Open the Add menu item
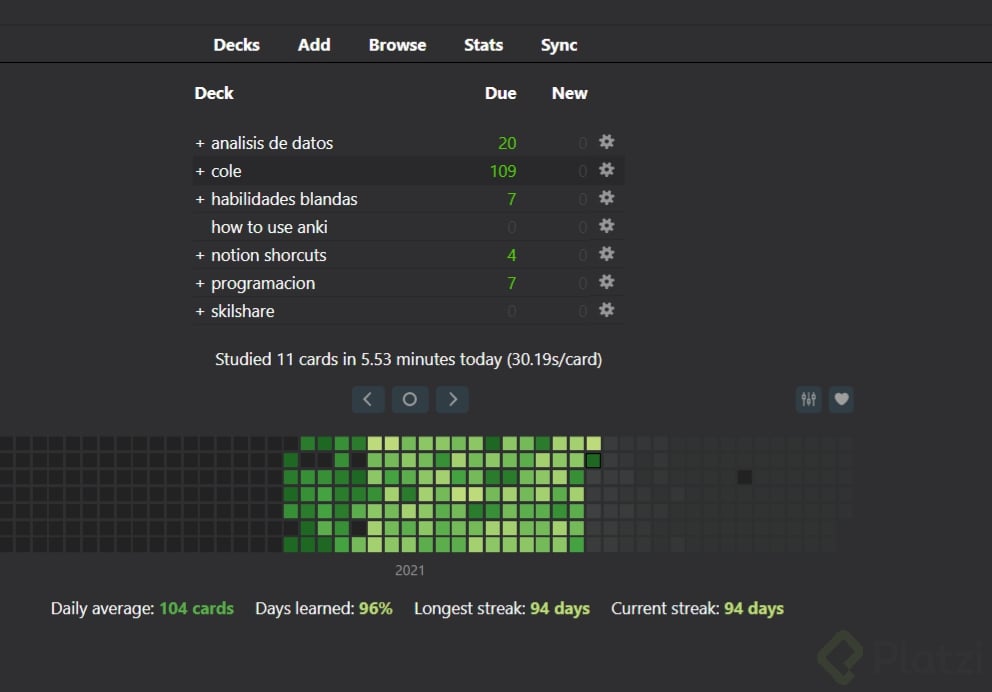The width and height of the screenshot is (992, 692). (314, 45)
